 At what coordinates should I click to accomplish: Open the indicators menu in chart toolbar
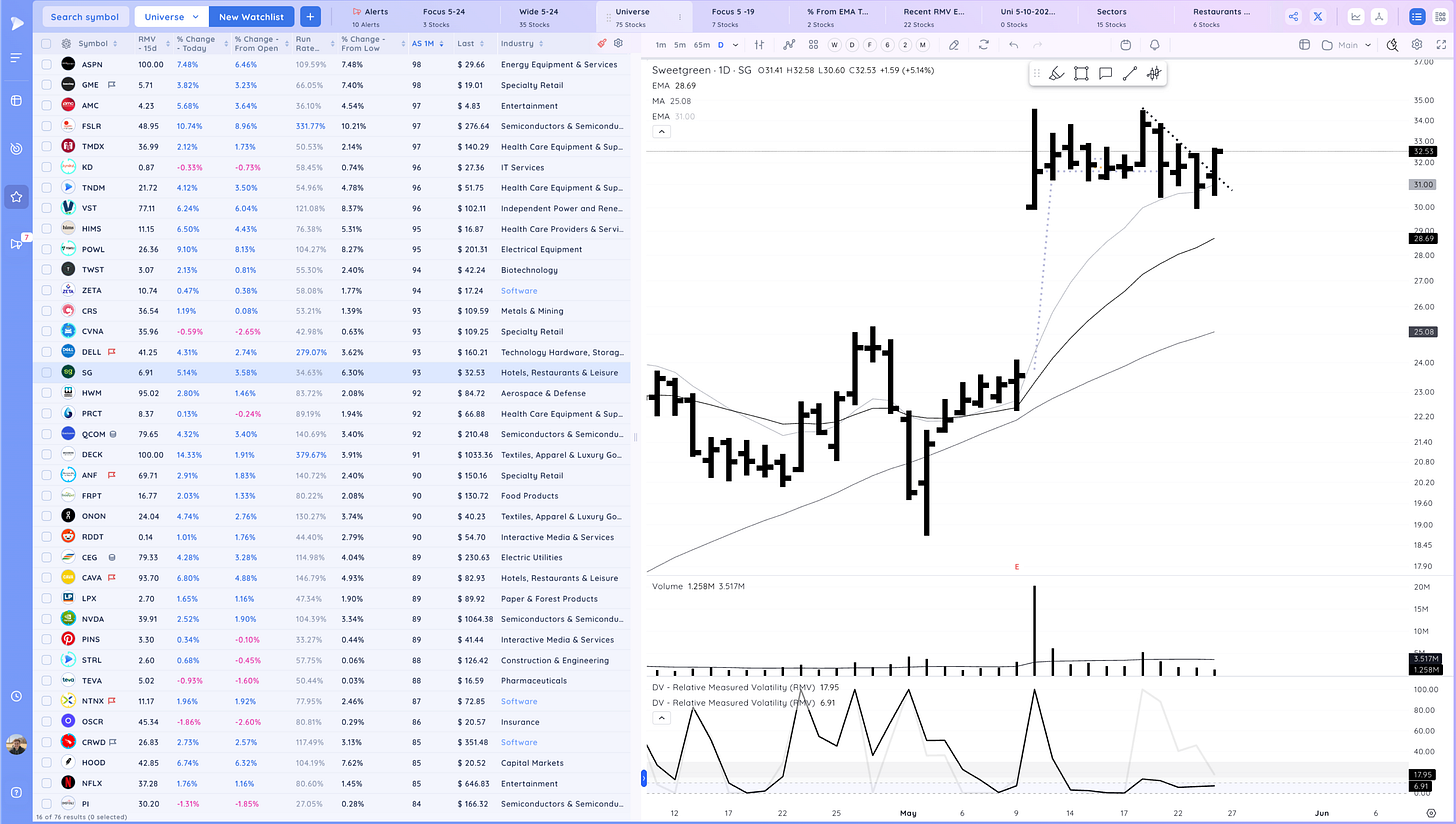(789, 44)
